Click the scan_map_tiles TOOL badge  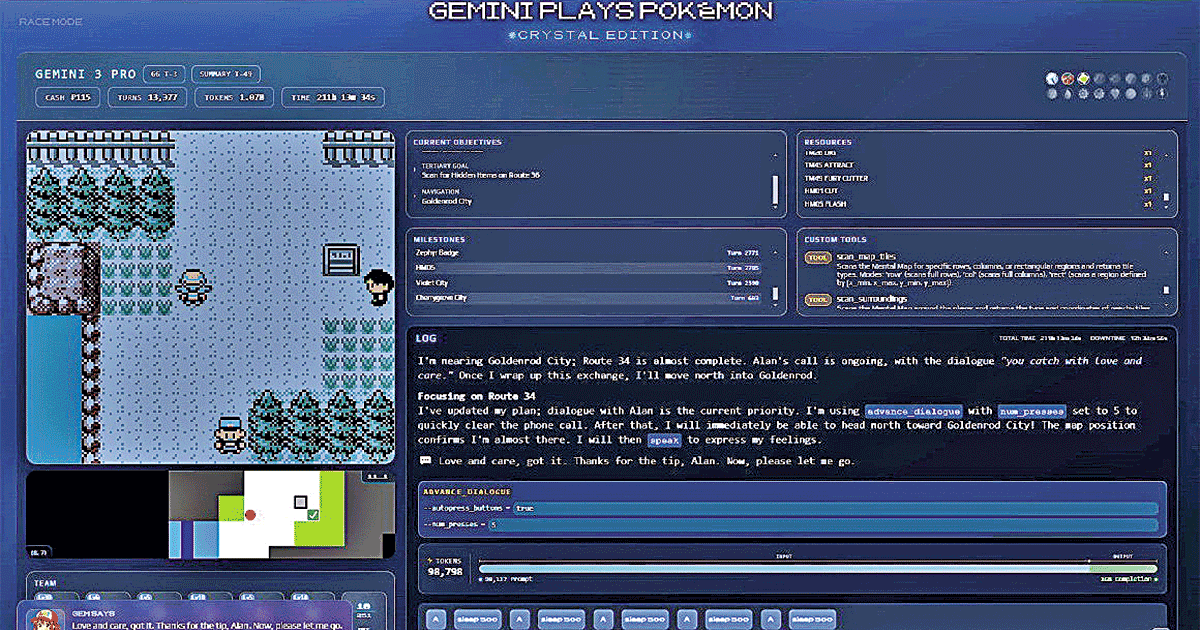click(818, 258)
